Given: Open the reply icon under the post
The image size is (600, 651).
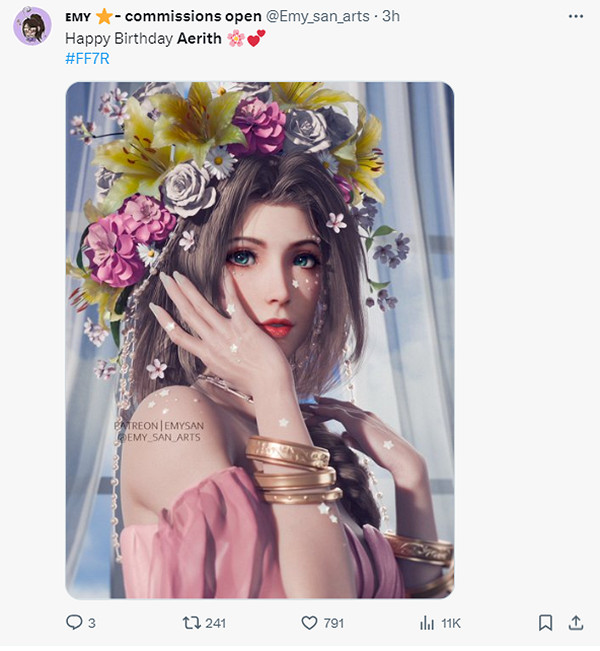Looking at the screenshot, I should (x=74, y=623).
